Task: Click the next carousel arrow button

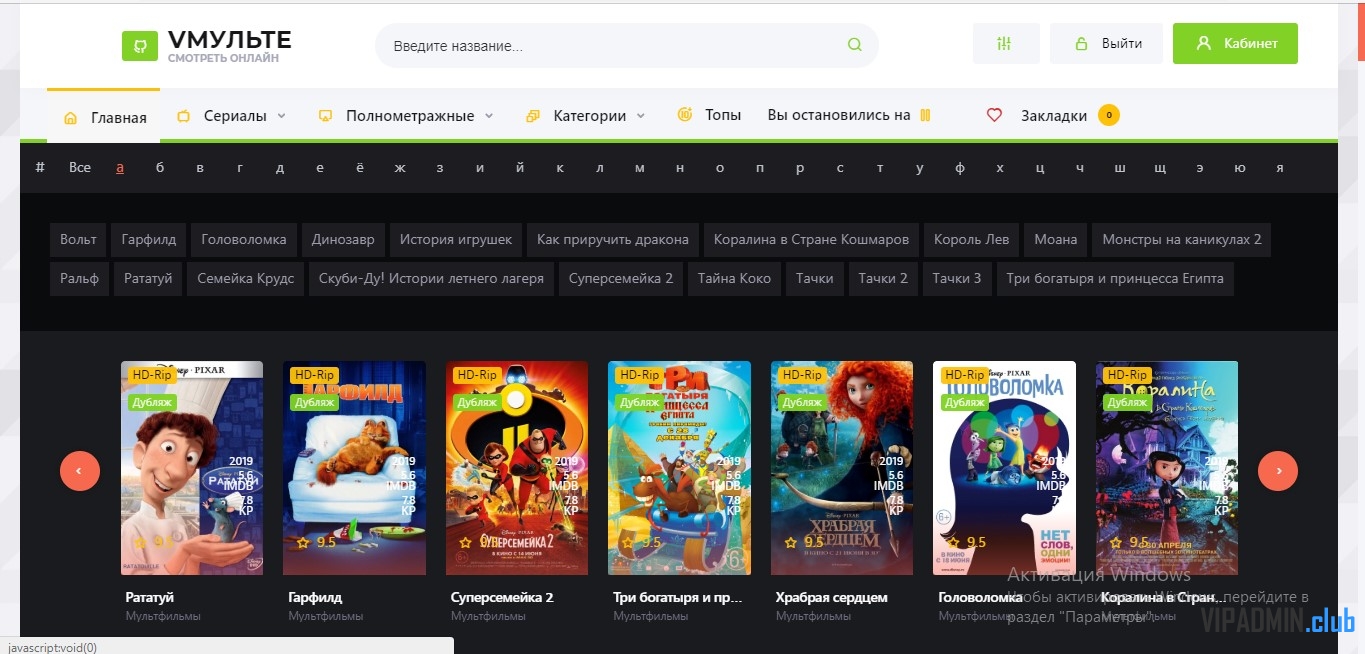Action: point(1277,471)
